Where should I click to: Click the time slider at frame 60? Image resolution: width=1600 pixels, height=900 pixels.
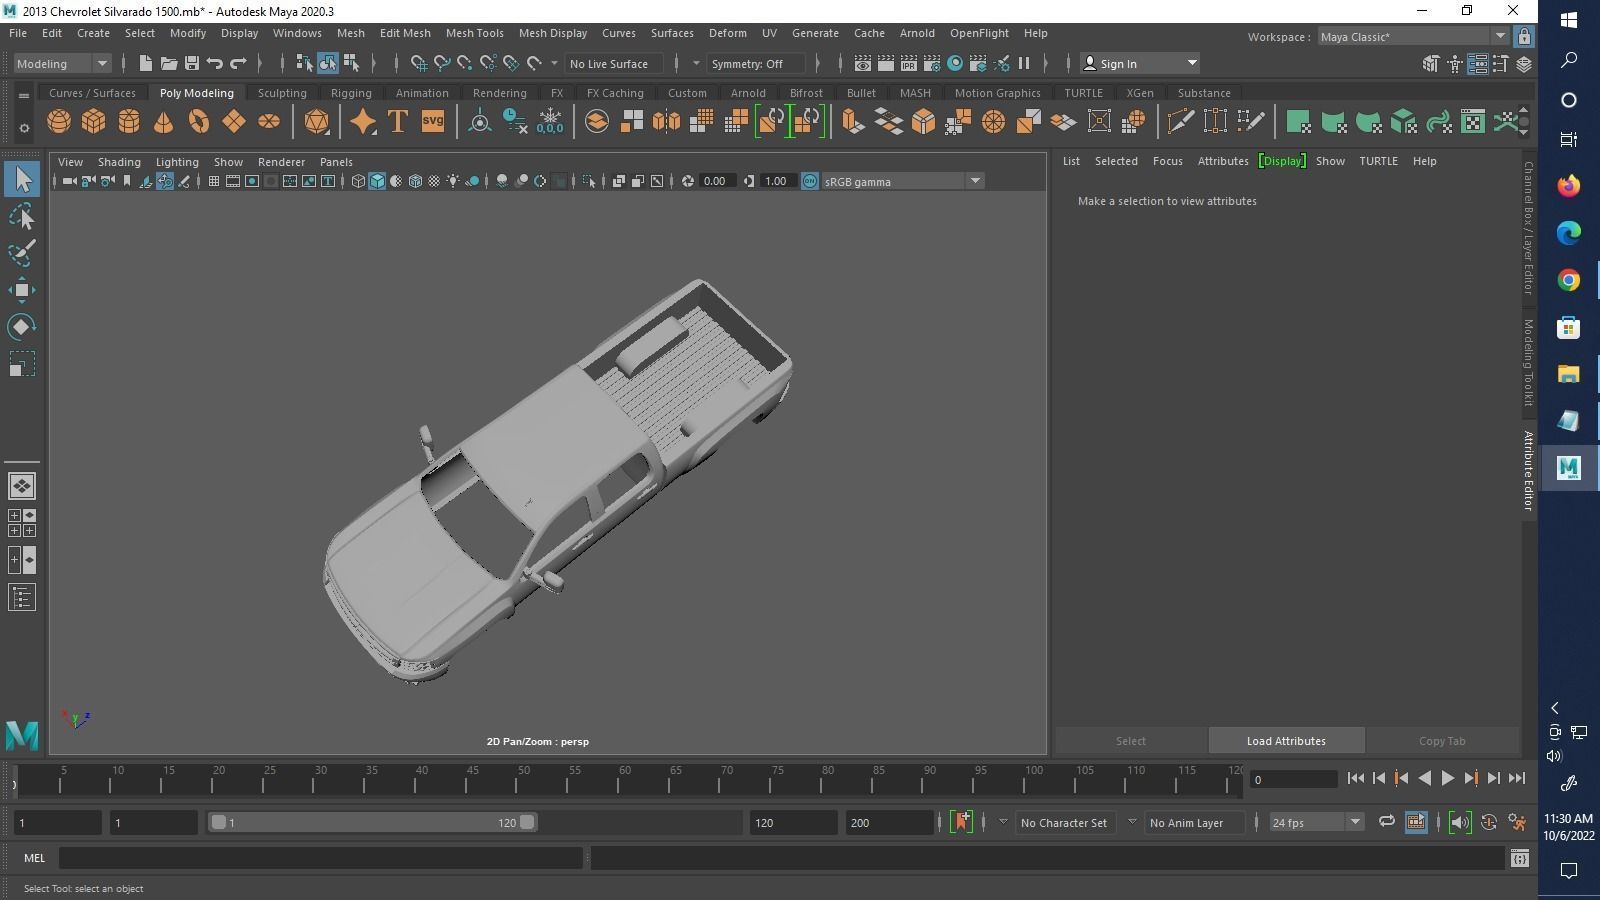pyautogui.click(x=625, y=780)
